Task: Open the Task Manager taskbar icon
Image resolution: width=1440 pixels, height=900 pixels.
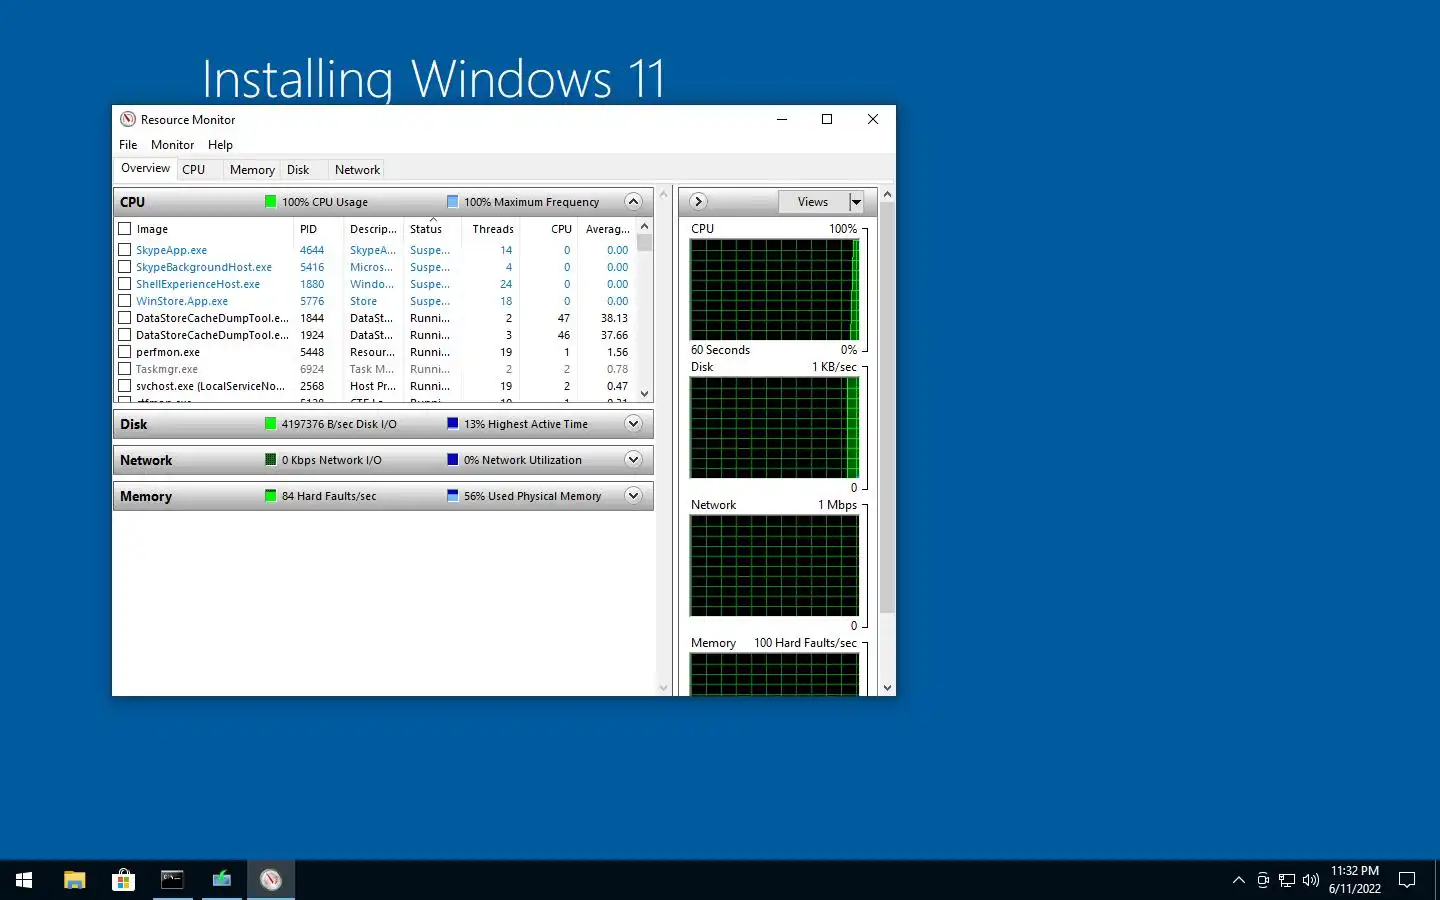Action: pyautogui.click(x=221, y=880)
